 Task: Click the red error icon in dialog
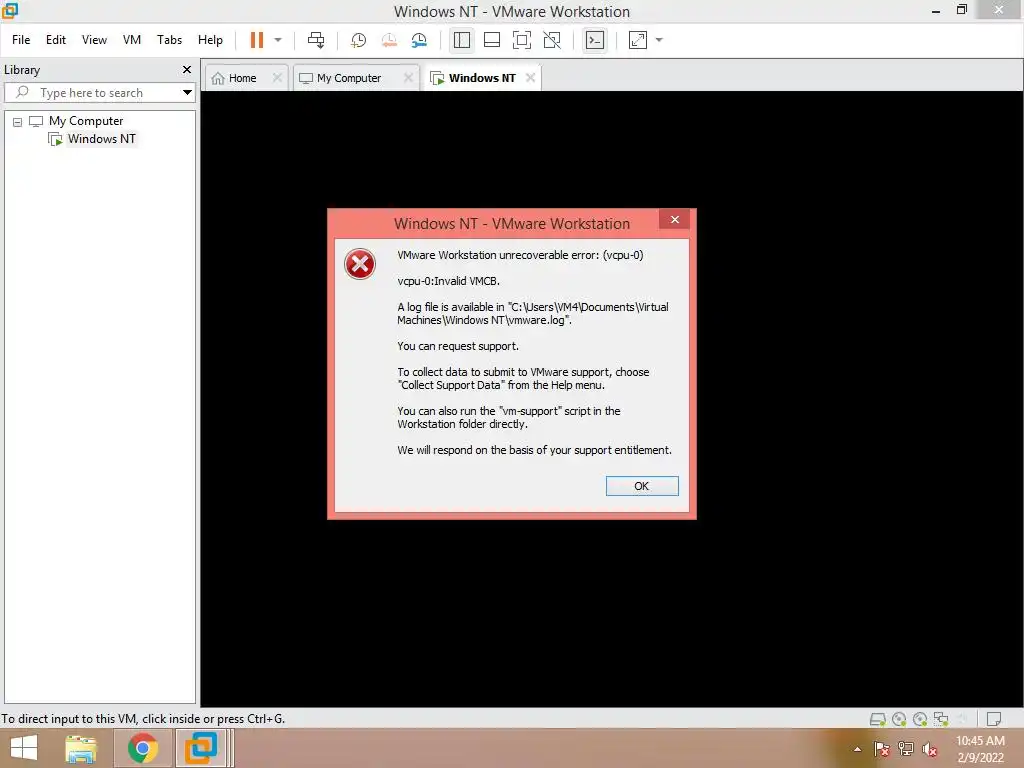tap(360, 264)
